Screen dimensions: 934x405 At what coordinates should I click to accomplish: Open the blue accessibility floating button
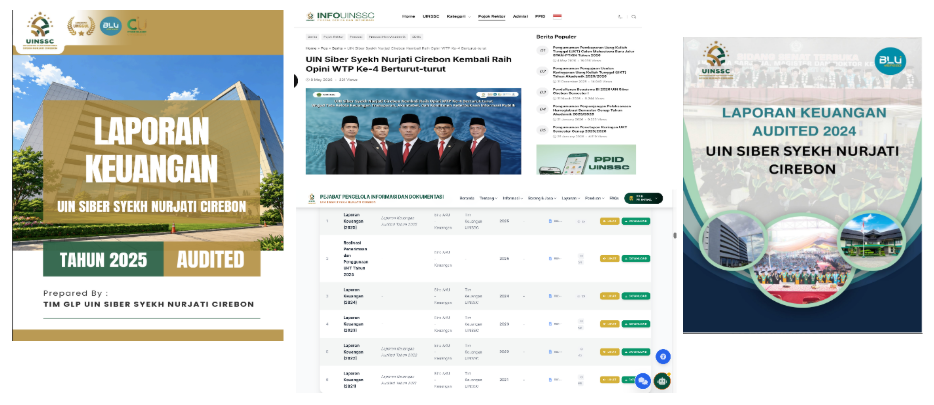coord(663,357)
